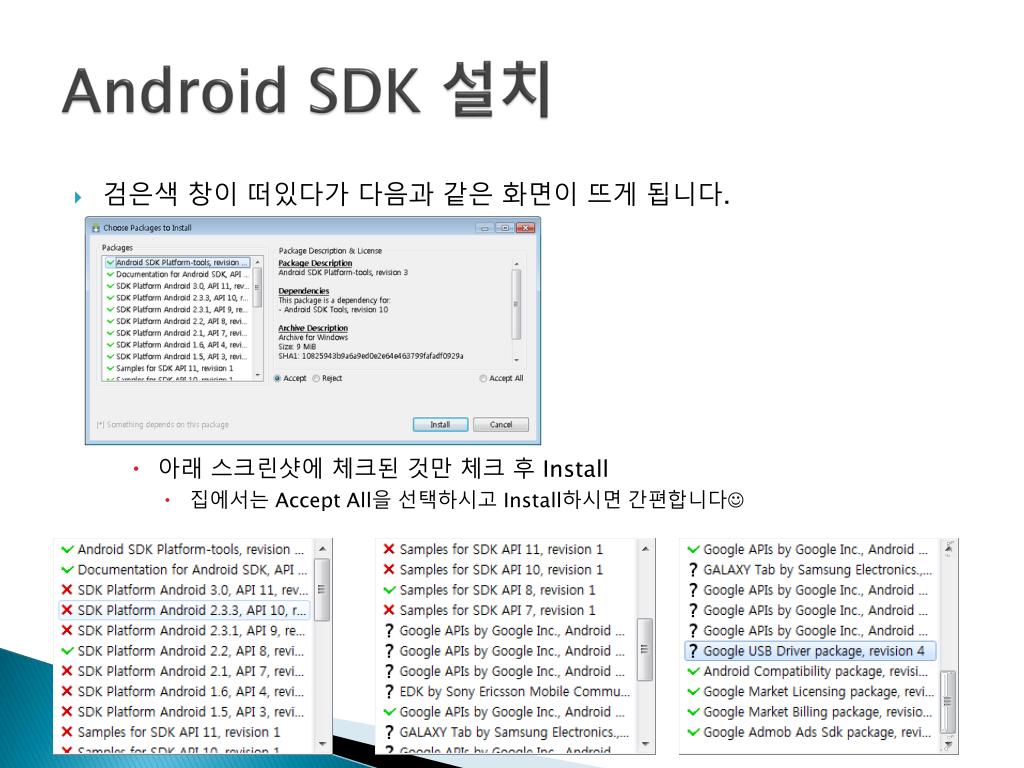Click question mark of Google USB Driver package row
The image size is (1024, 768).
click(693, 651)
